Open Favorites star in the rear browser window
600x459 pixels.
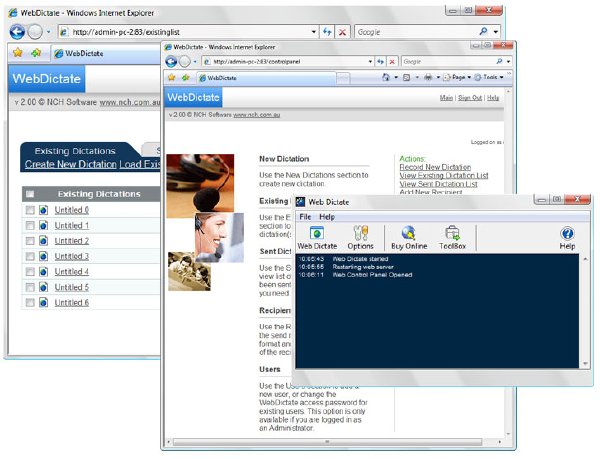(18, 53)
